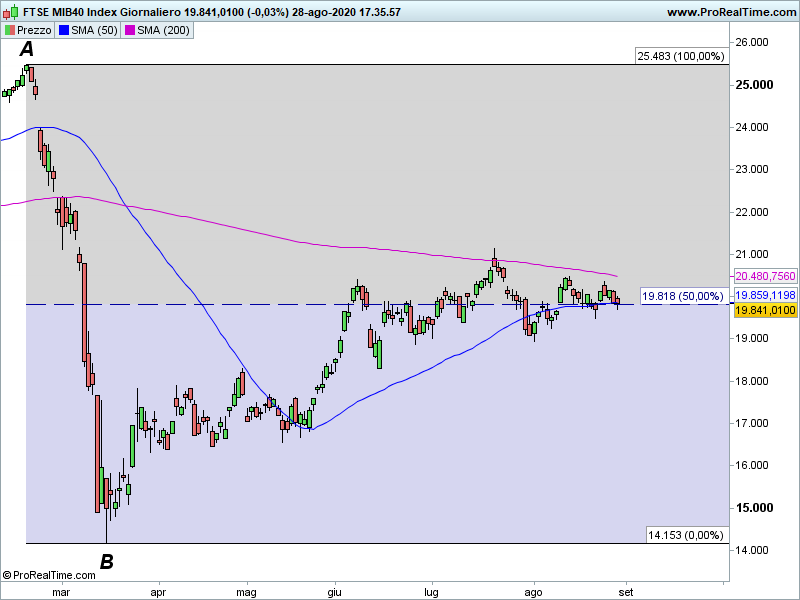The image size is (800, 600).
Task: Click the giu month label on time axis
Action: 335,592
